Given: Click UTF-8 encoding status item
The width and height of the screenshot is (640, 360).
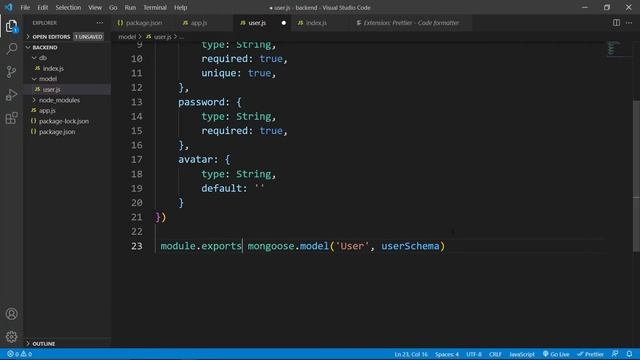Looking at the screenshot, I should coord(474,354).
